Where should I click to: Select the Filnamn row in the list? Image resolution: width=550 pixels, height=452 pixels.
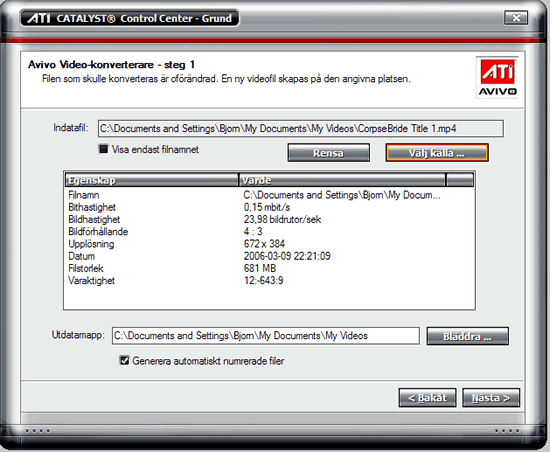269,195
